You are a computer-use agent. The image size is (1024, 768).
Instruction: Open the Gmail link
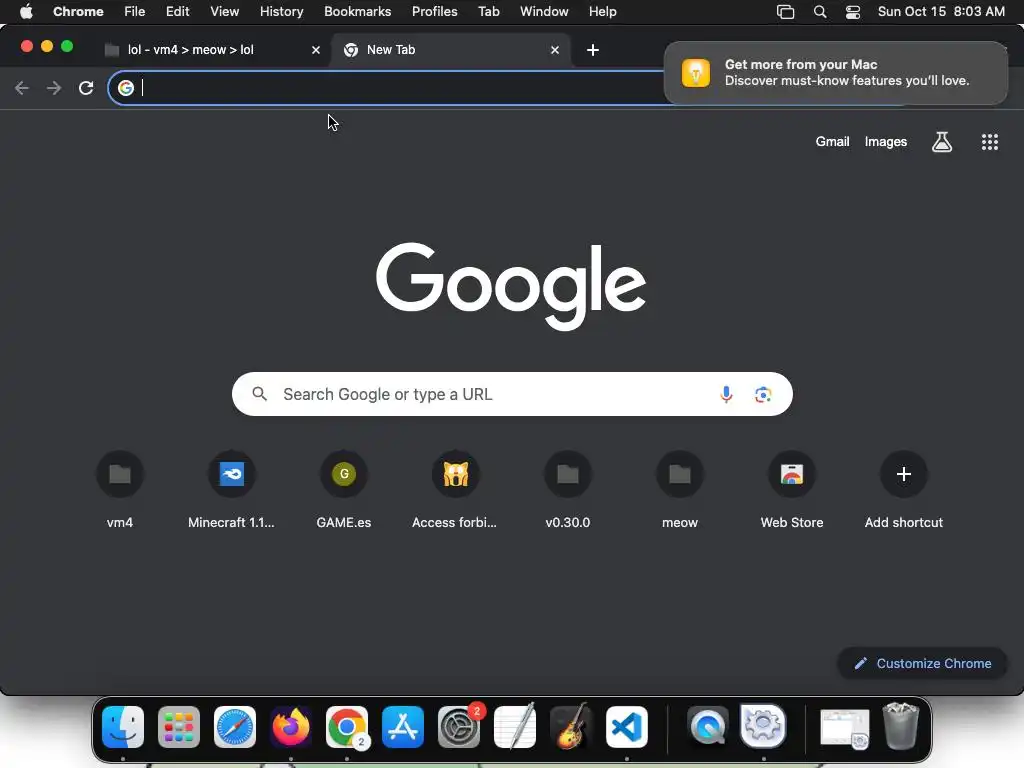(x=832, y=142)
